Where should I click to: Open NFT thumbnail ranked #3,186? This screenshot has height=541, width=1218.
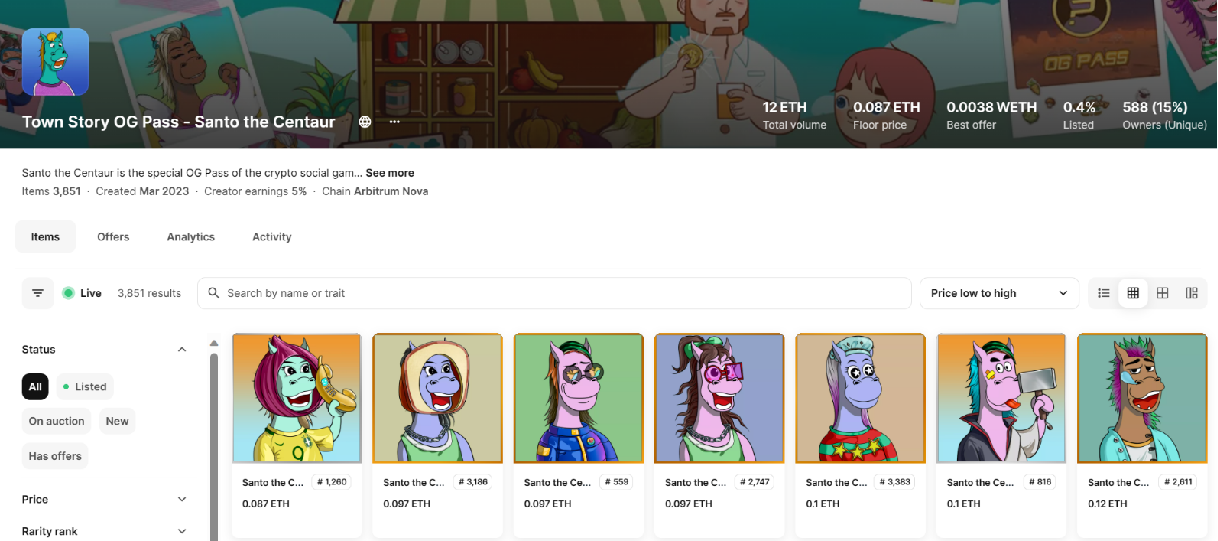tap(438, 398)
